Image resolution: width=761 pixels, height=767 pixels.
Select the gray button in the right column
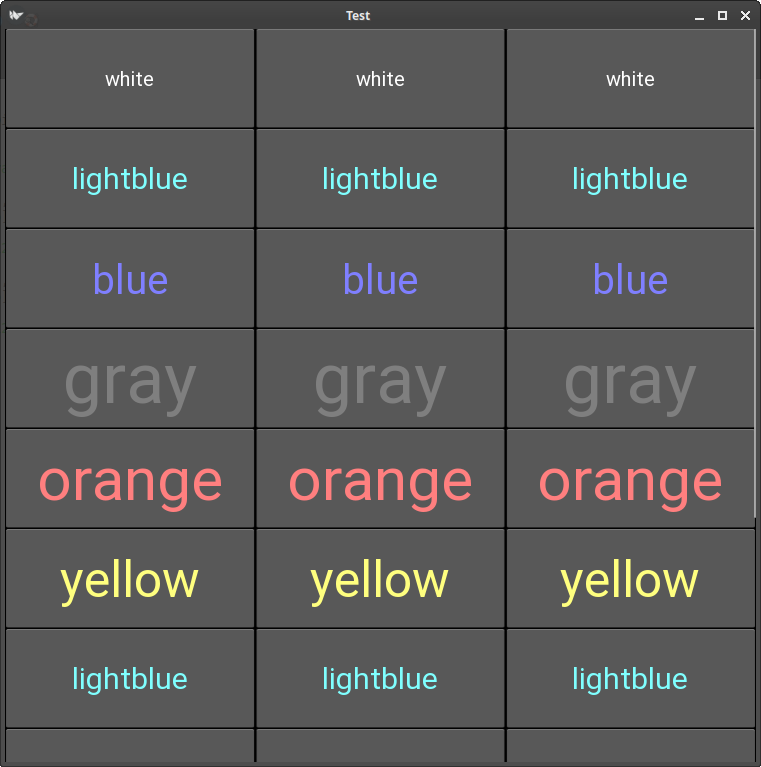630,379
